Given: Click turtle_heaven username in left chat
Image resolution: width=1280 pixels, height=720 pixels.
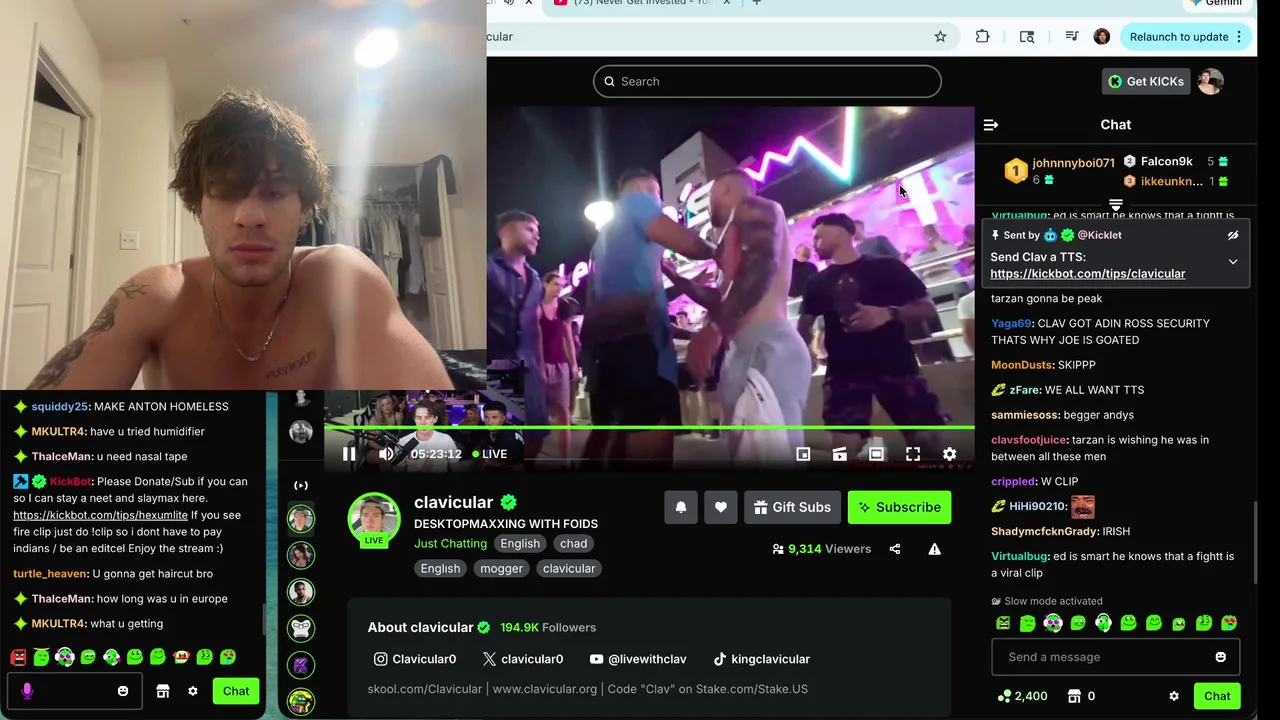Looking at the screenshot, I should [50, 574].
